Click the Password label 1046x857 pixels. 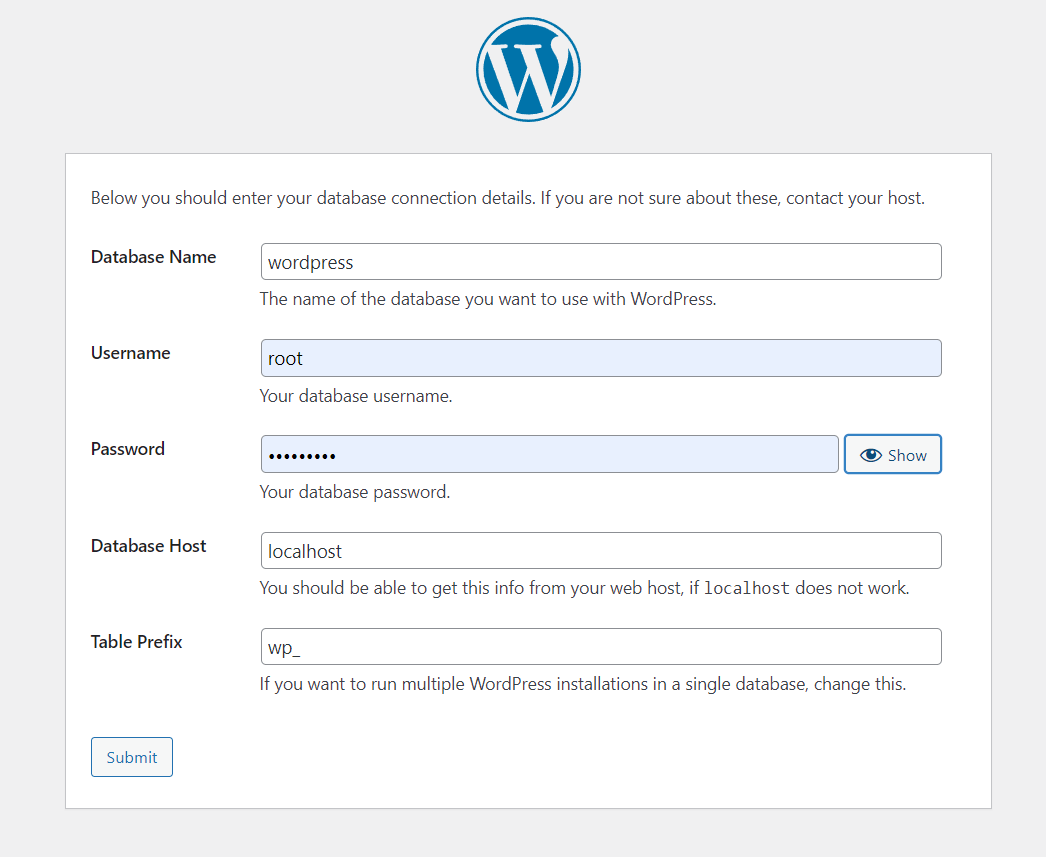127,449
